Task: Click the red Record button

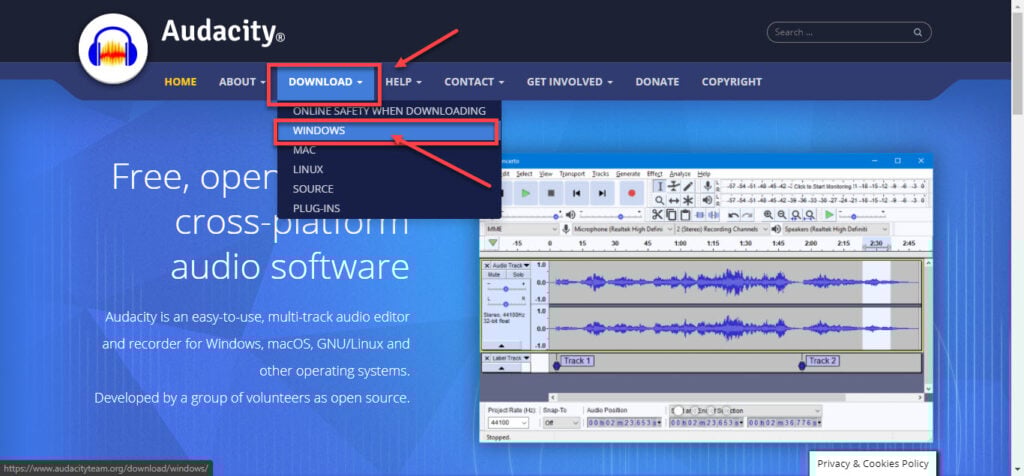Action: (632, 193)
